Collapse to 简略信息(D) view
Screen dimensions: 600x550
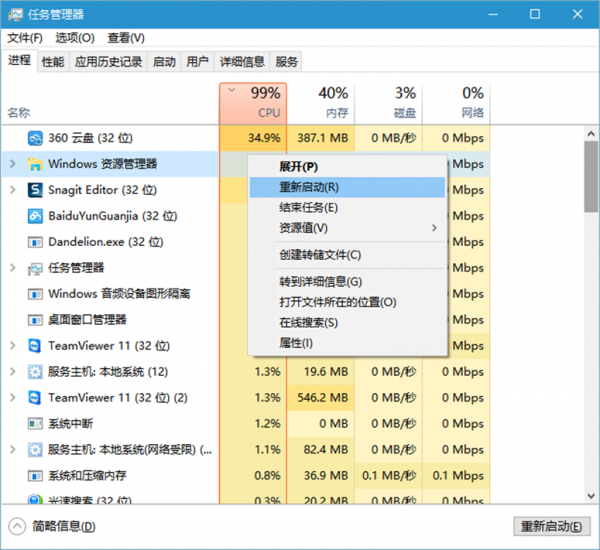pyautogui.click(x=52, y=527)
